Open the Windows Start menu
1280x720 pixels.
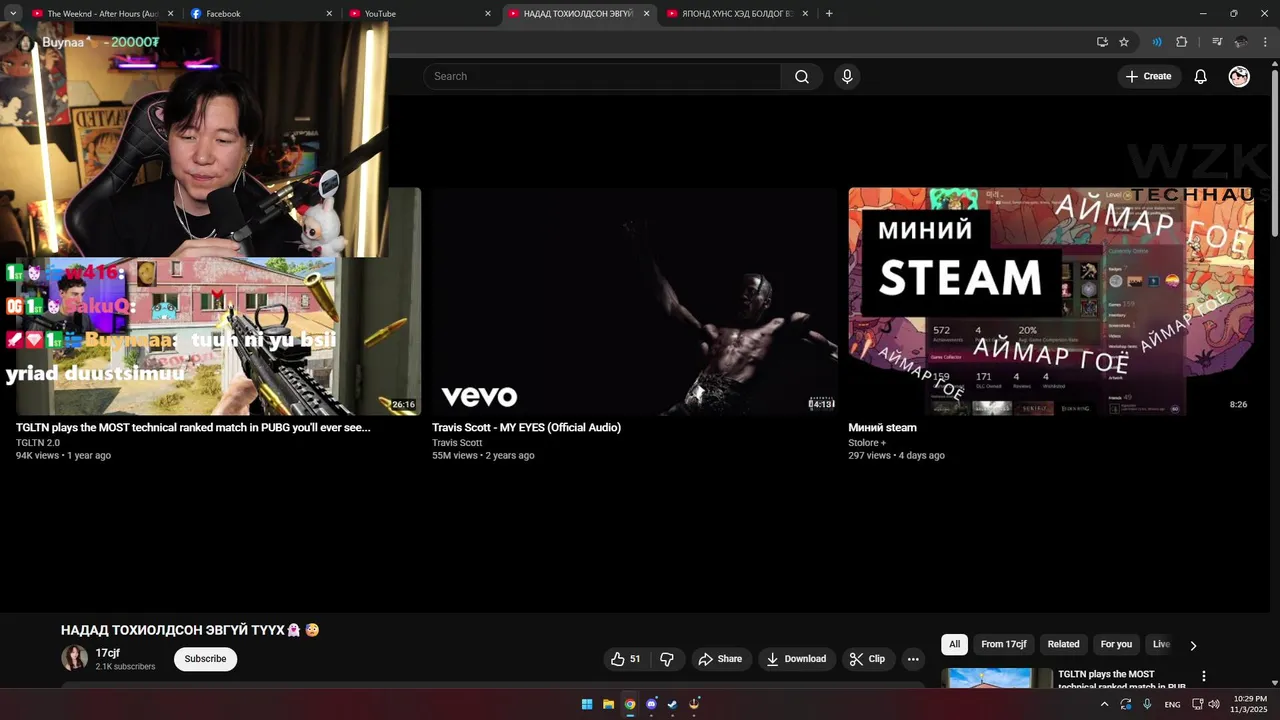tap(587, 704)
